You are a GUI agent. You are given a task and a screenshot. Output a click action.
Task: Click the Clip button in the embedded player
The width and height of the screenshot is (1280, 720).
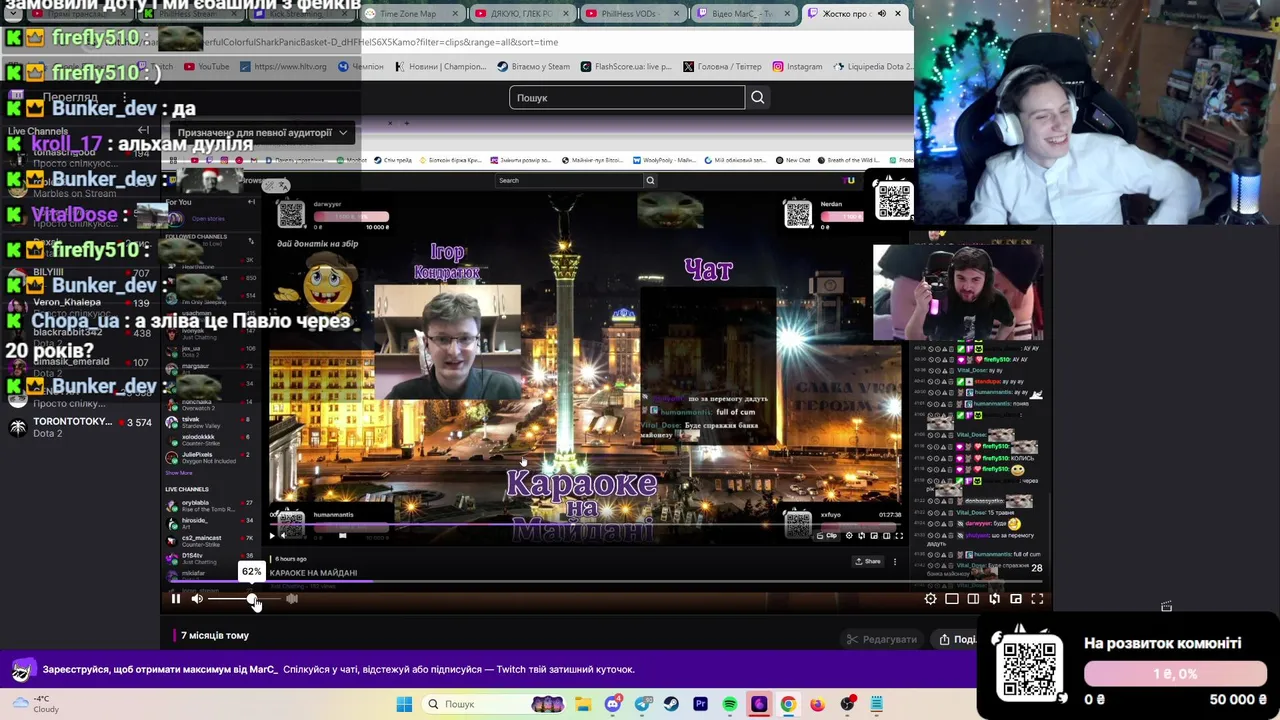827,536
